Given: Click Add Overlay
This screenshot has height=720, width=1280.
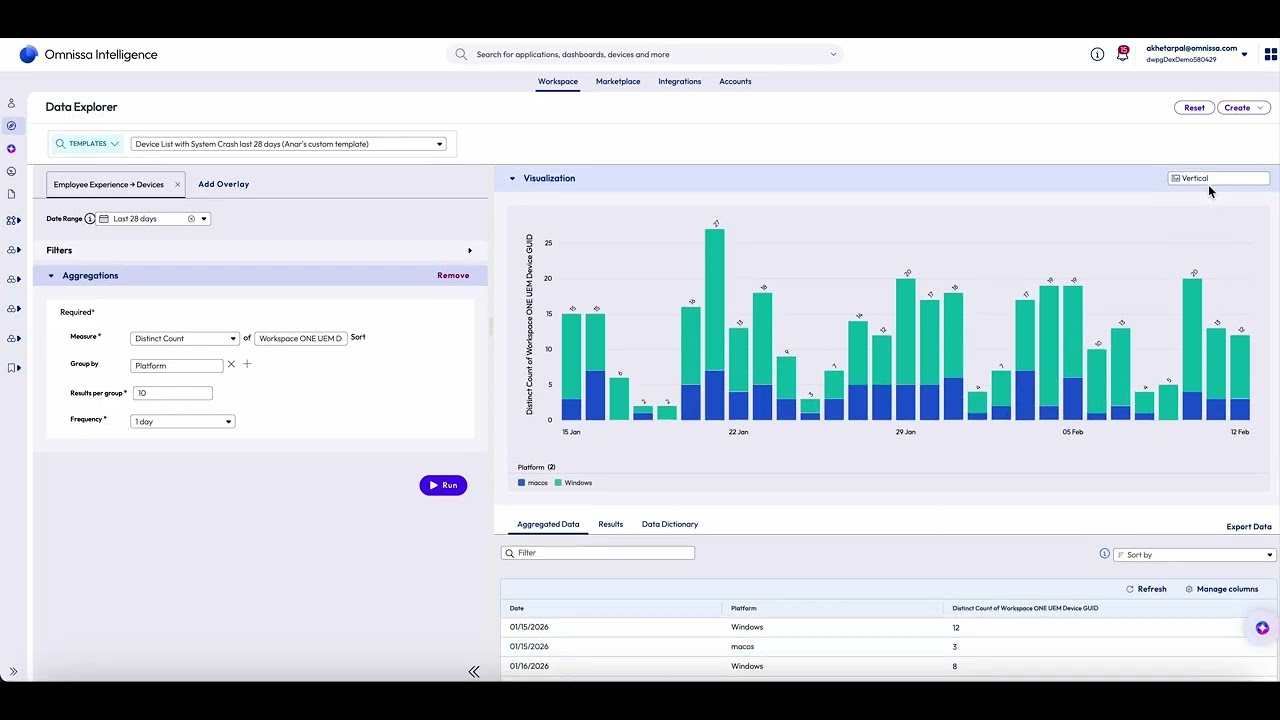Looking at the screenshot, I should pos(223,185).
